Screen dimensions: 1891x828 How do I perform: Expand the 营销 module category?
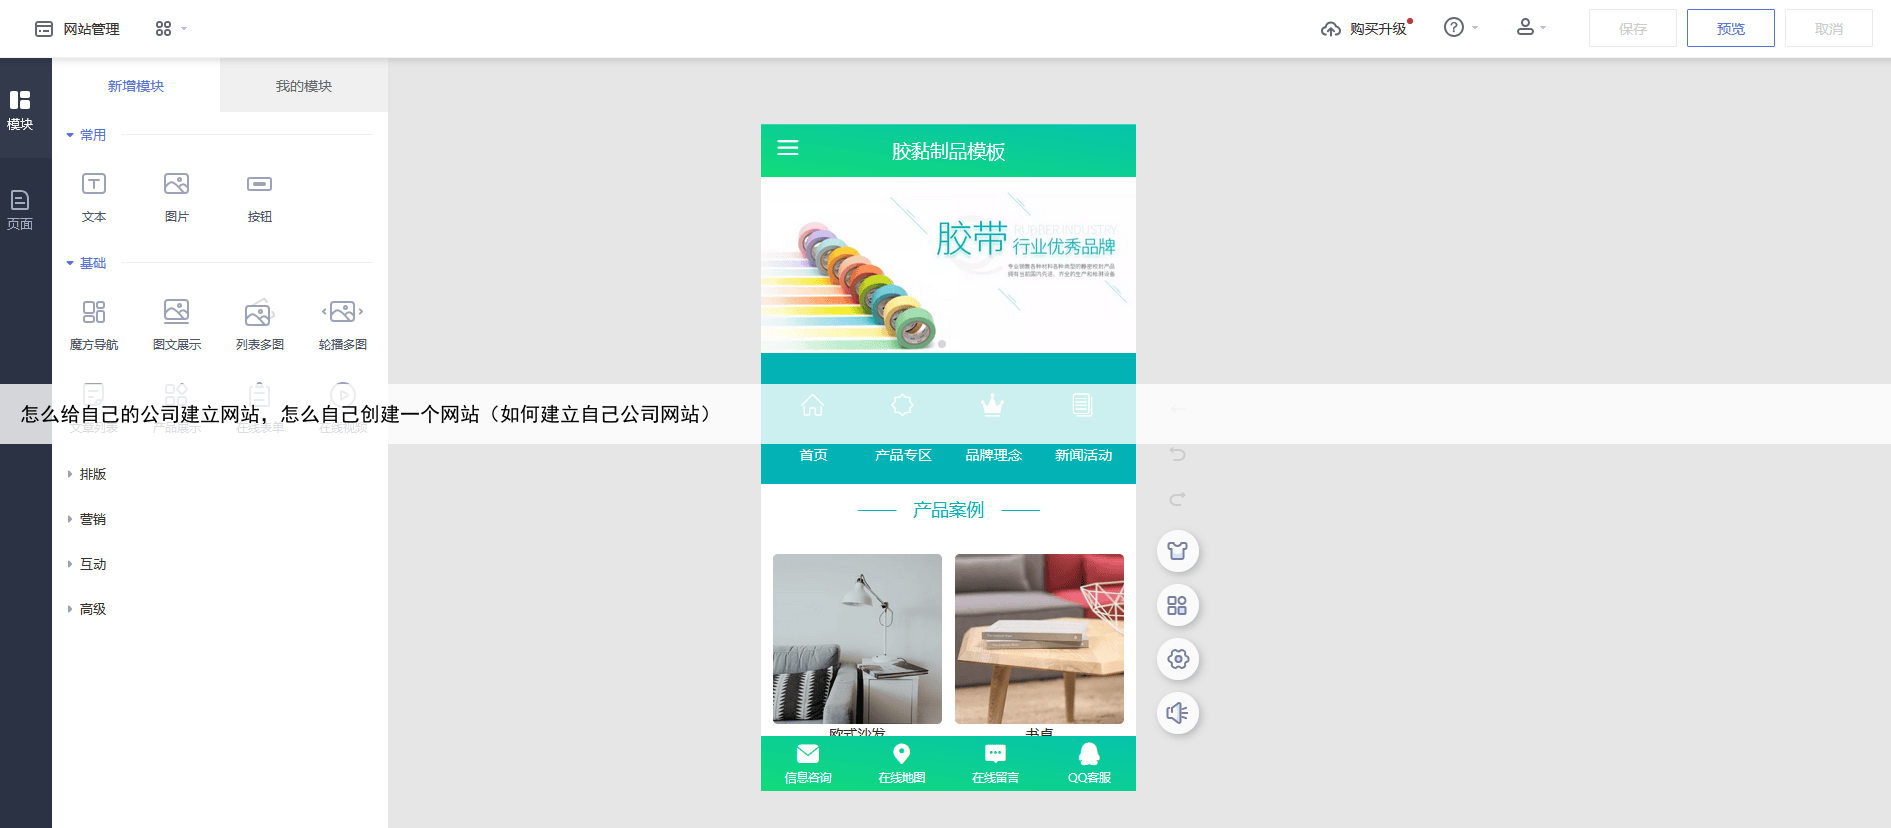pyautogui.click(x=92, y=519)
